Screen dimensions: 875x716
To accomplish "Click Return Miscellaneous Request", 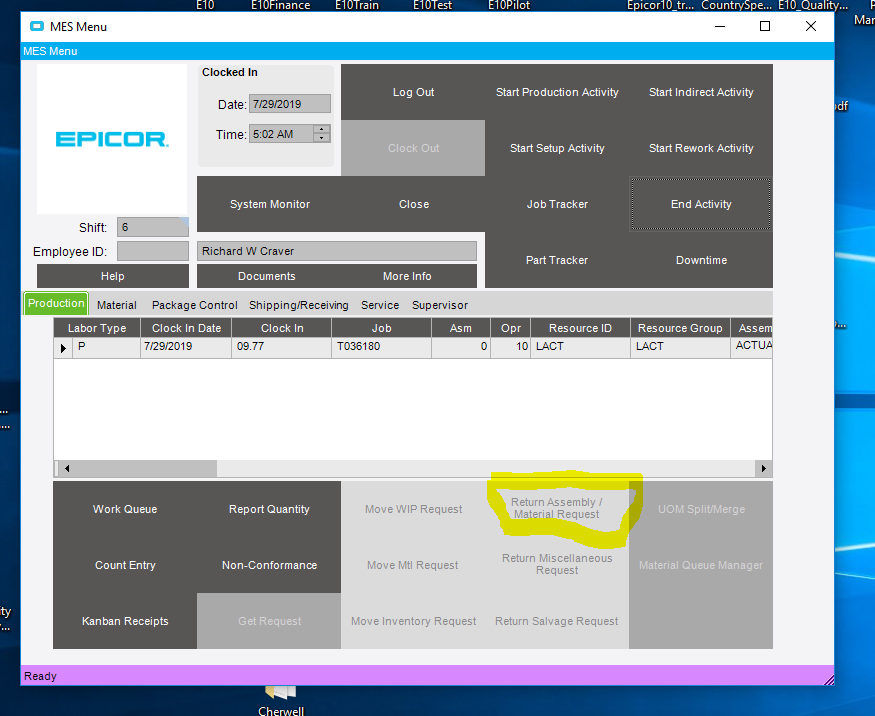I will click(557, 564).
